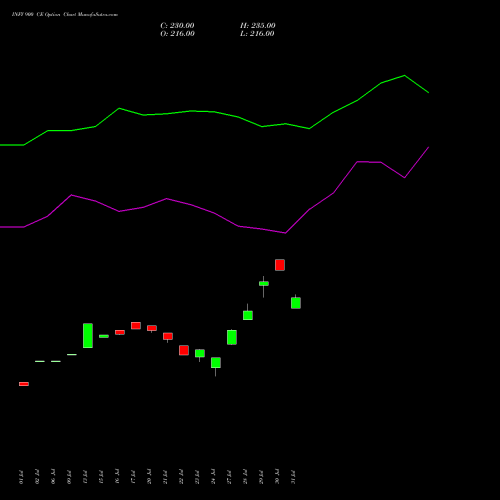Screen dimensions: 500x500
Task: Click the high price H: 235.00
Action: pyautogui.click(x=257, y=26)
